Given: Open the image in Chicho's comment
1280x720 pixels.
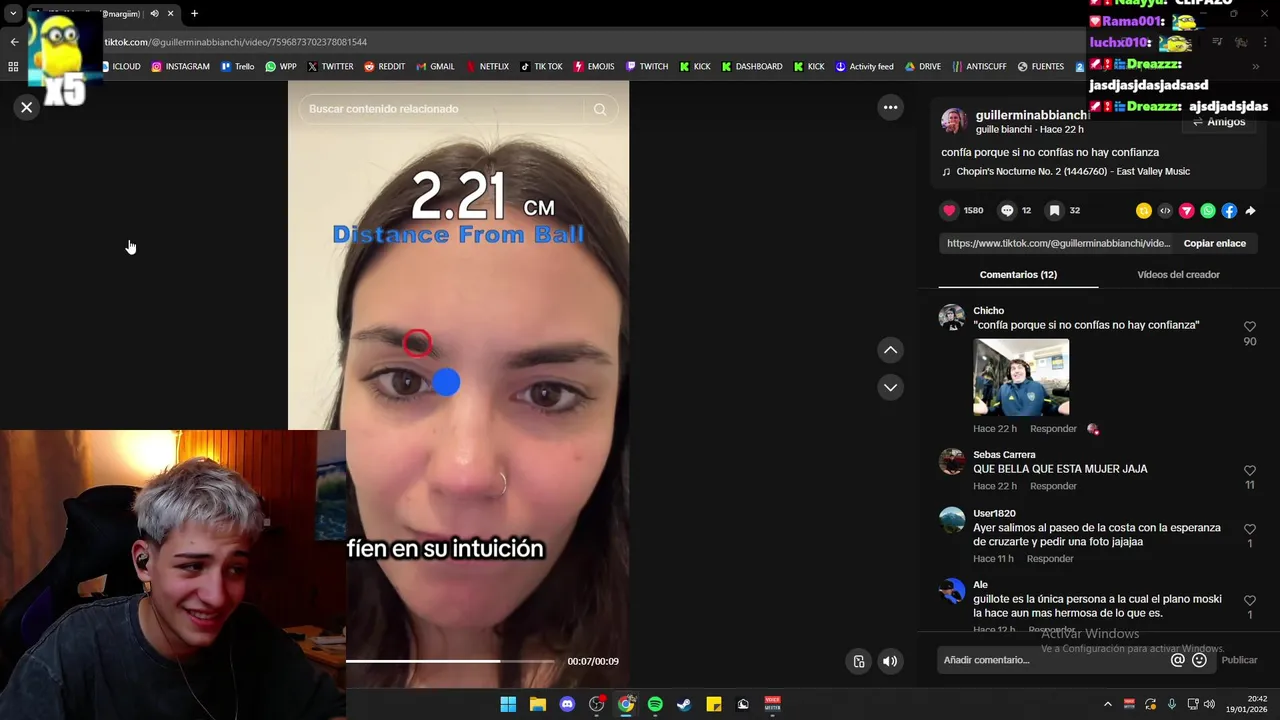Looking at the screenshot, I should click(x=1021, y=377).
